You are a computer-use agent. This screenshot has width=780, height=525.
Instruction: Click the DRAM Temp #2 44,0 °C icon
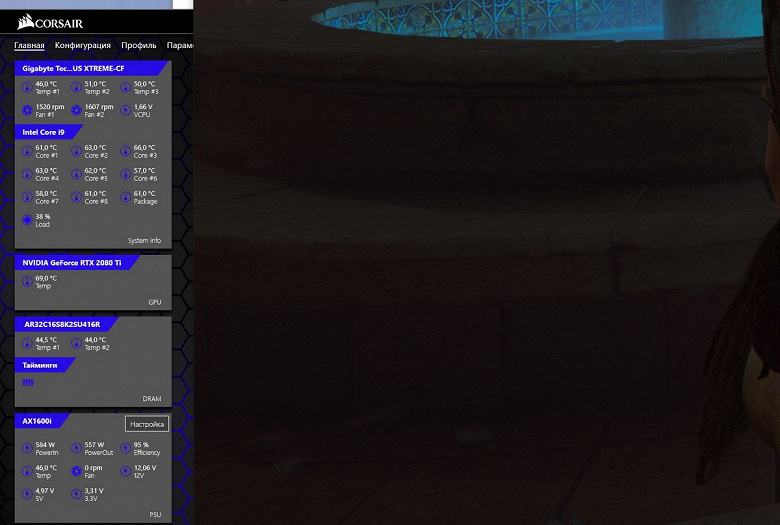(76, 343)
